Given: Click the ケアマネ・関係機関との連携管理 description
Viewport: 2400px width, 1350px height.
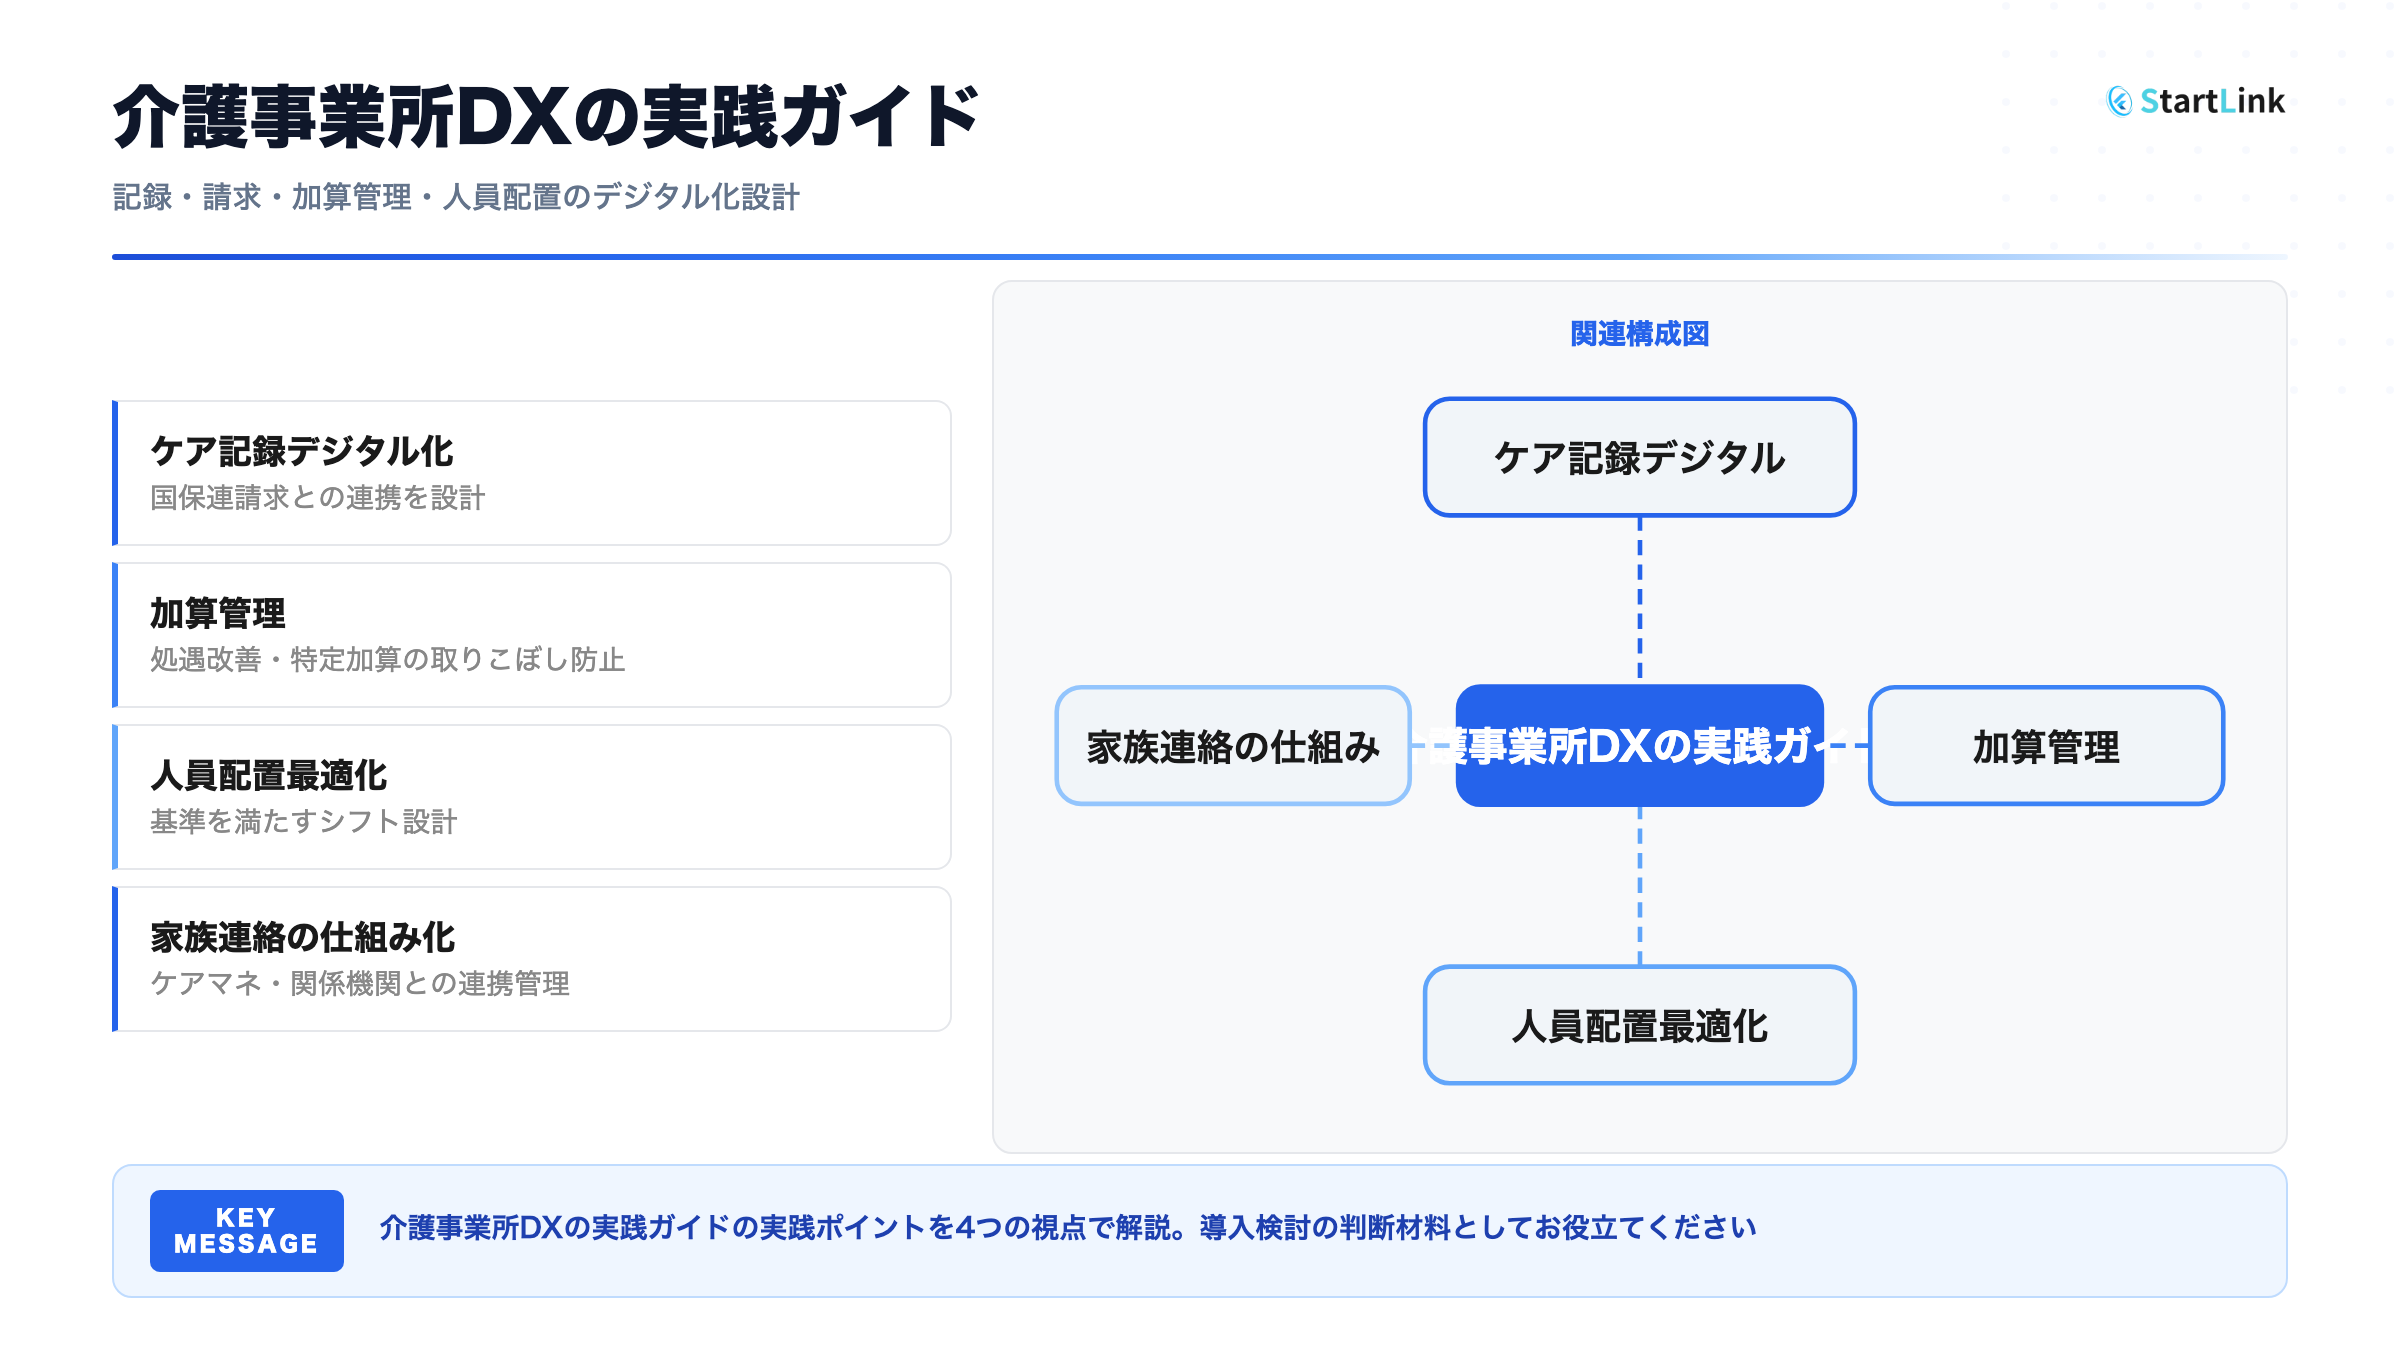Looking at the screenshot, I should tap(360, 984).
